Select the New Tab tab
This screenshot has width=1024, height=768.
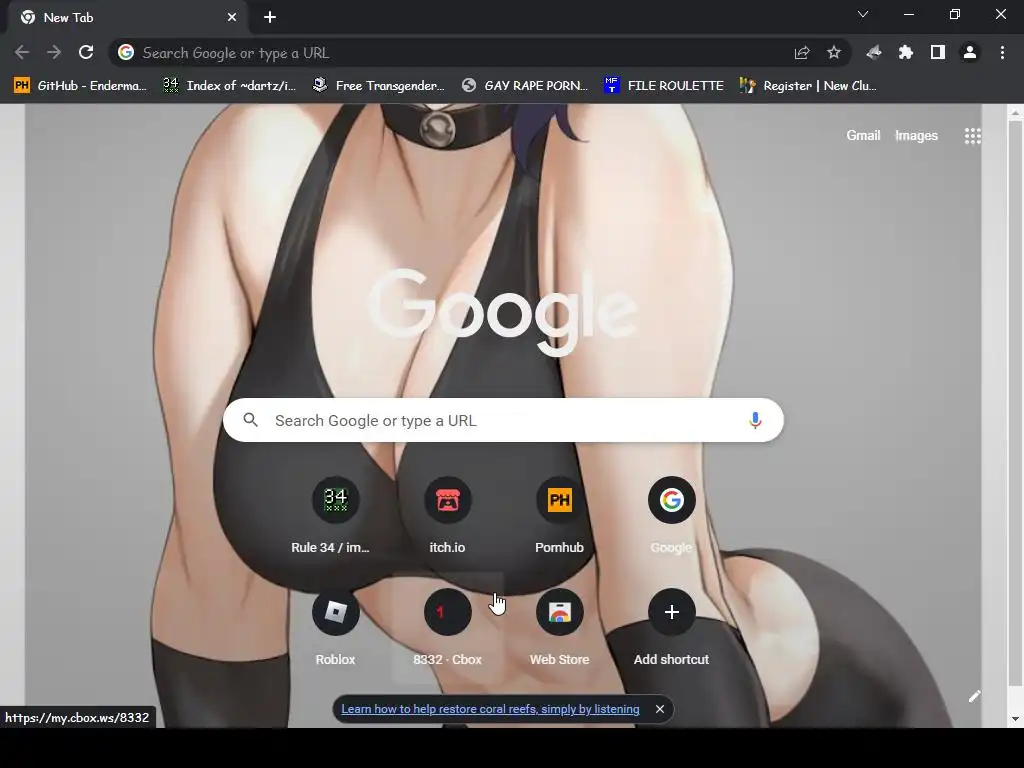(127, 18)
